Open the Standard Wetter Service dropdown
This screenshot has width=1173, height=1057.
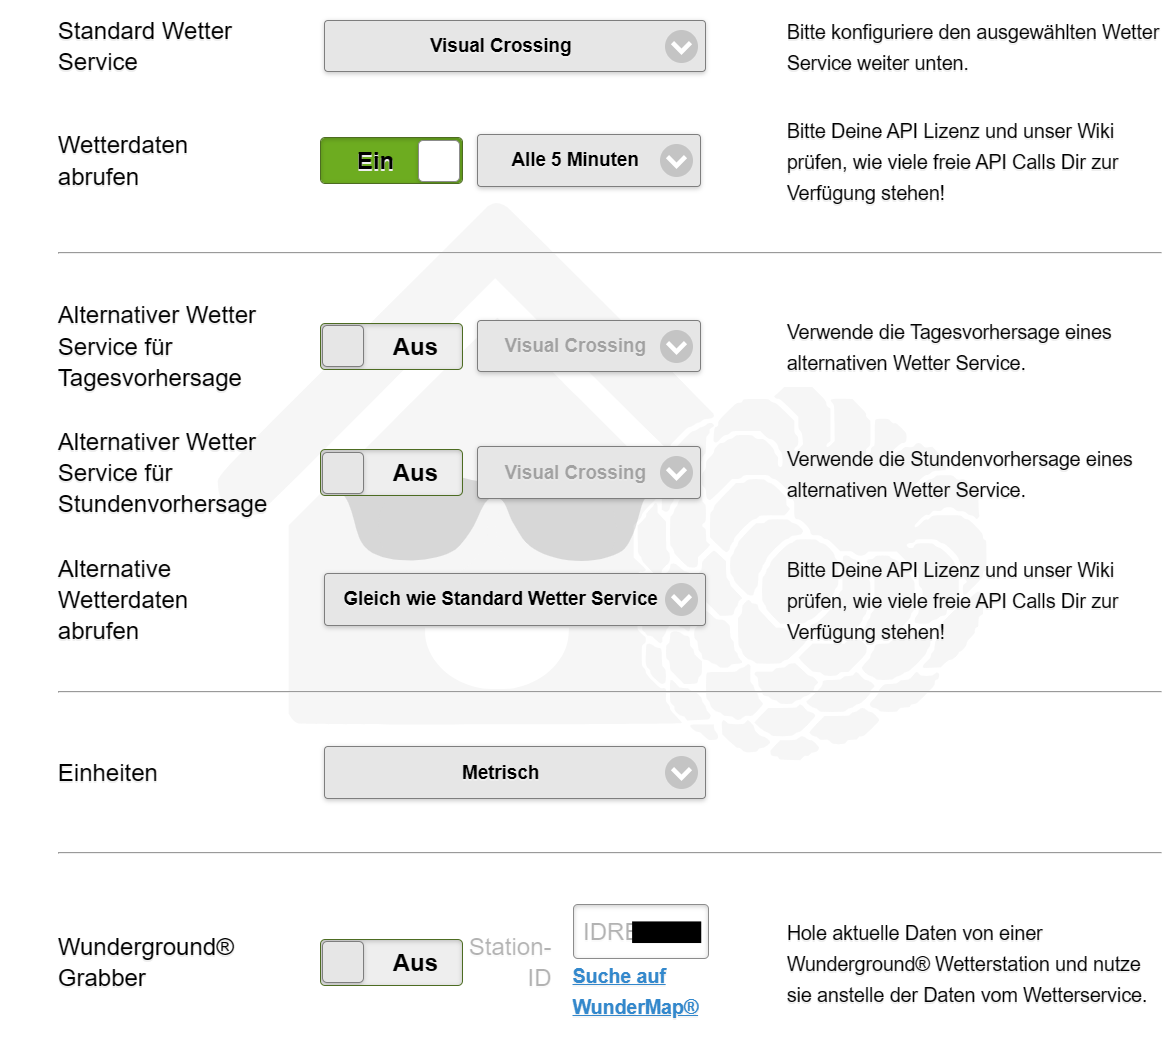tap(500, 46)
